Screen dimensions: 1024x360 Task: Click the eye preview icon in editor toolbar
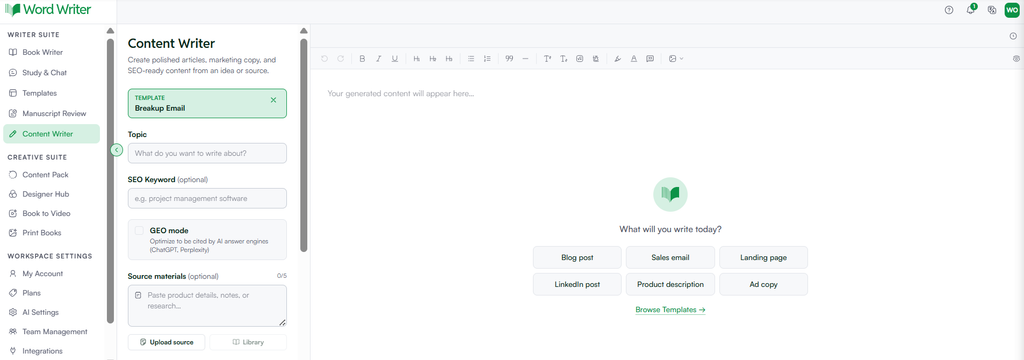1016,59
